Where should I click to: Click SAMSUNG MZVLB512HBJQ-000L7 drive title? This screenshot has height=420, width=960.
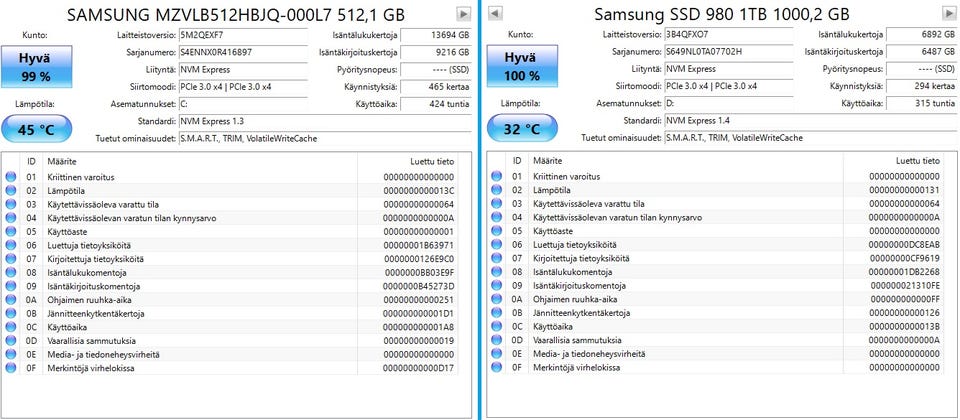click(235, 14)
